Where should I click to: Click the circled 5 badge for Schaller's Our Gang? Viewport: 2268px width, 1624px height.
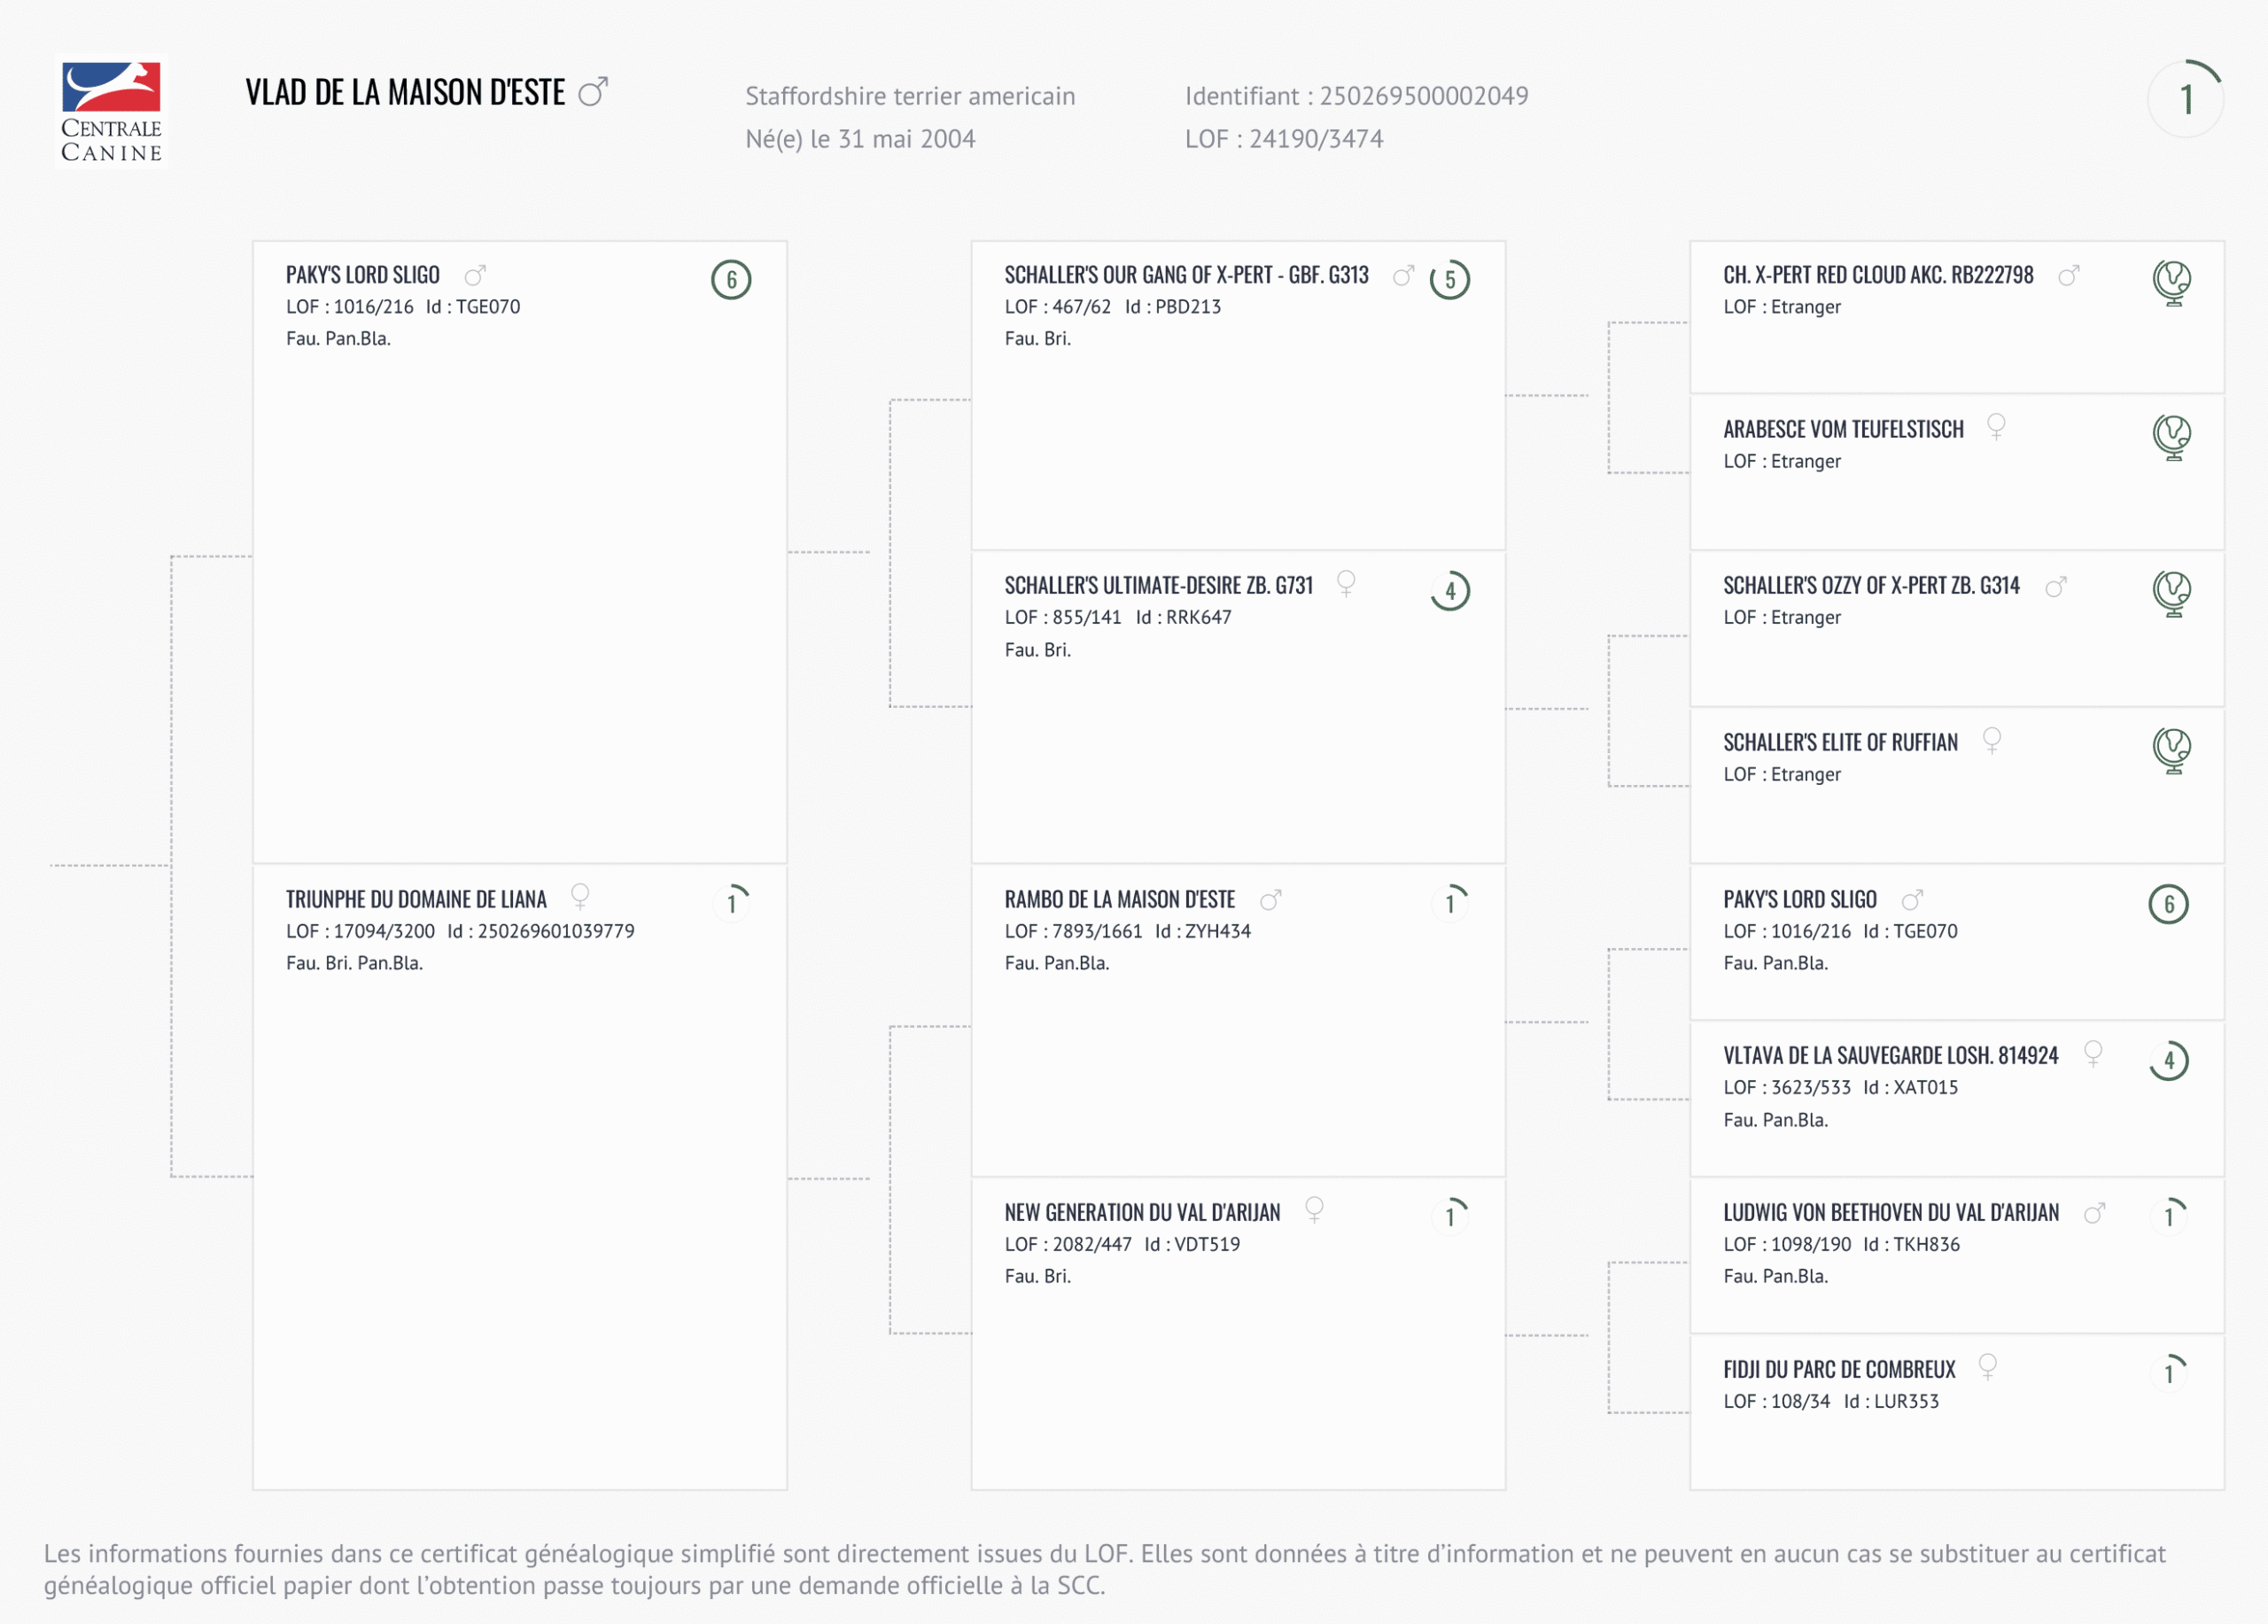[x=1449, y=280]
